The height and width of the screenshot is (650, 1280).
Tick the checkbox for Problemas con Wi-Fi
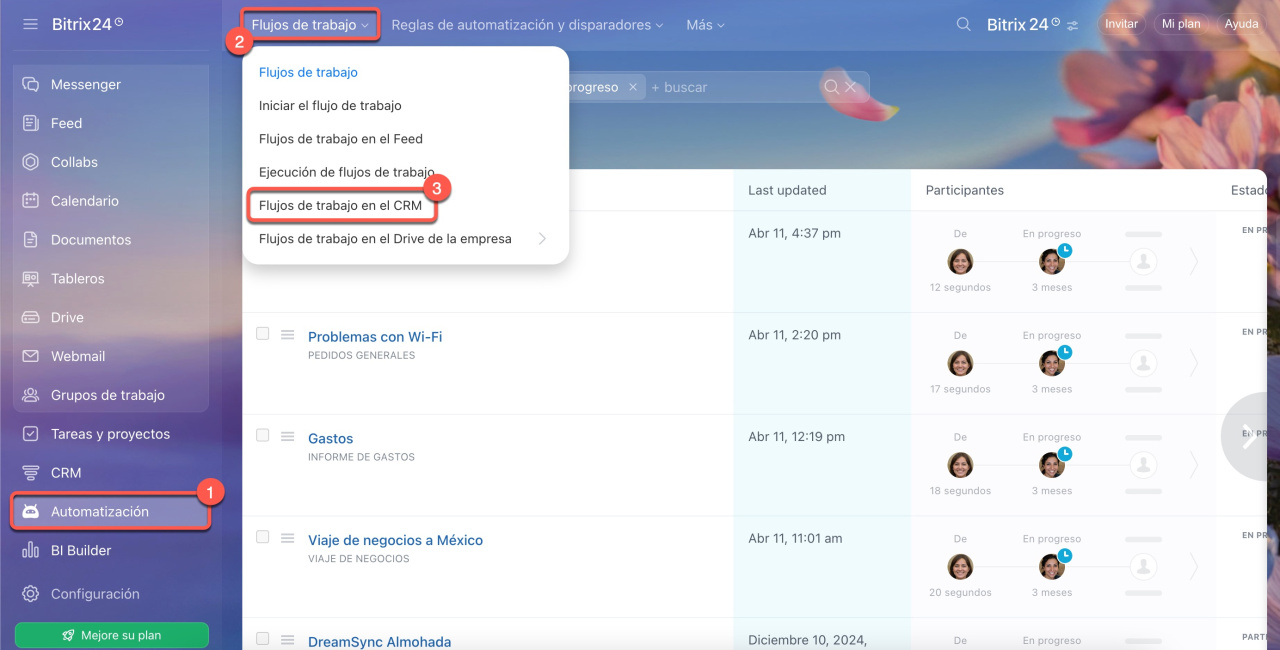pyautogui.click(x=262, y=333)
